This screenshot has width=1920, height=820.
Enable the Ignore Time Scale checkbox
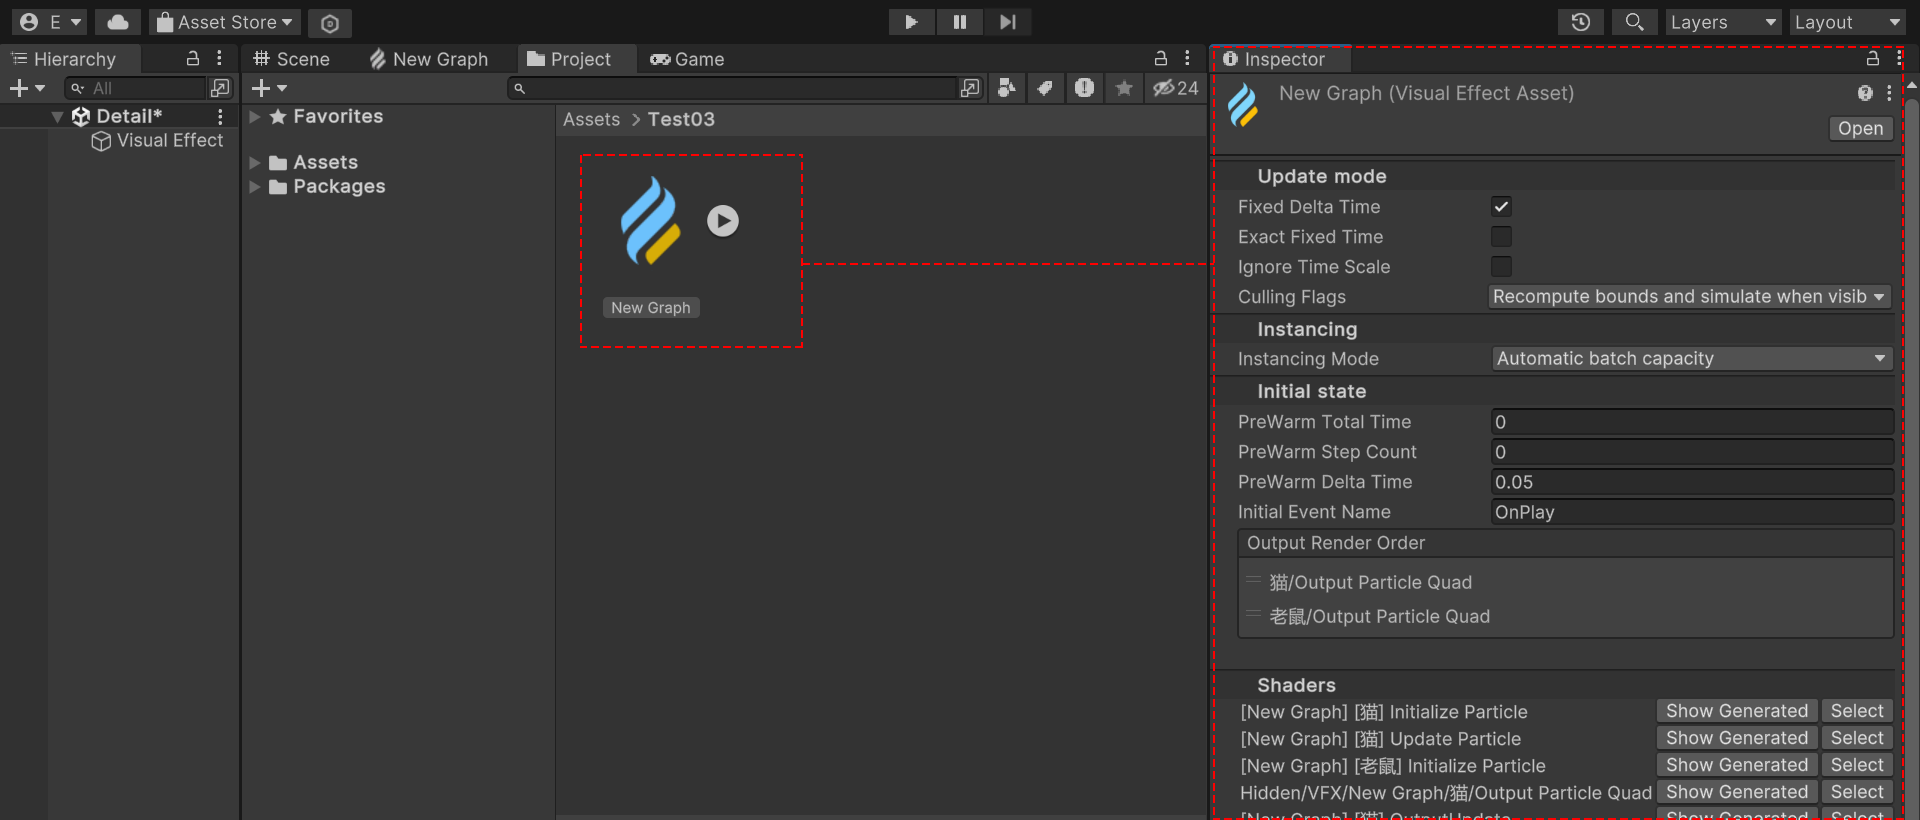1501,267
